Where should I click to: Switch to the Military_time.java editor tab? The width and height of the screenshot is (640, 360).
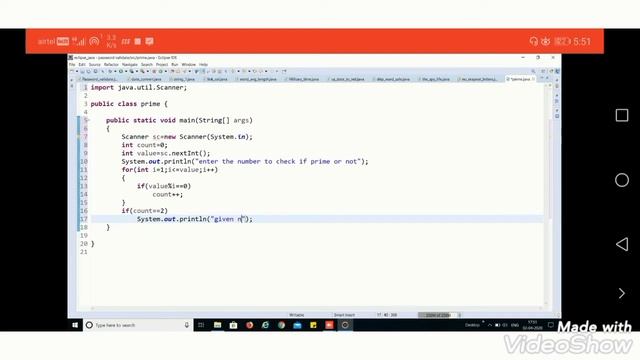(303, 79)
